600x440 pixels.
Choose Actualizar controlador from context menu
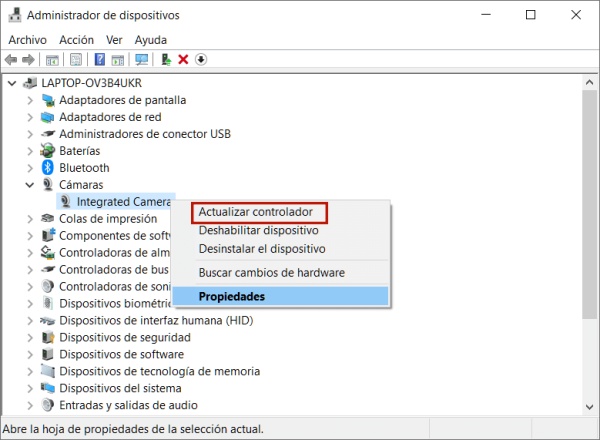point(256,212)
